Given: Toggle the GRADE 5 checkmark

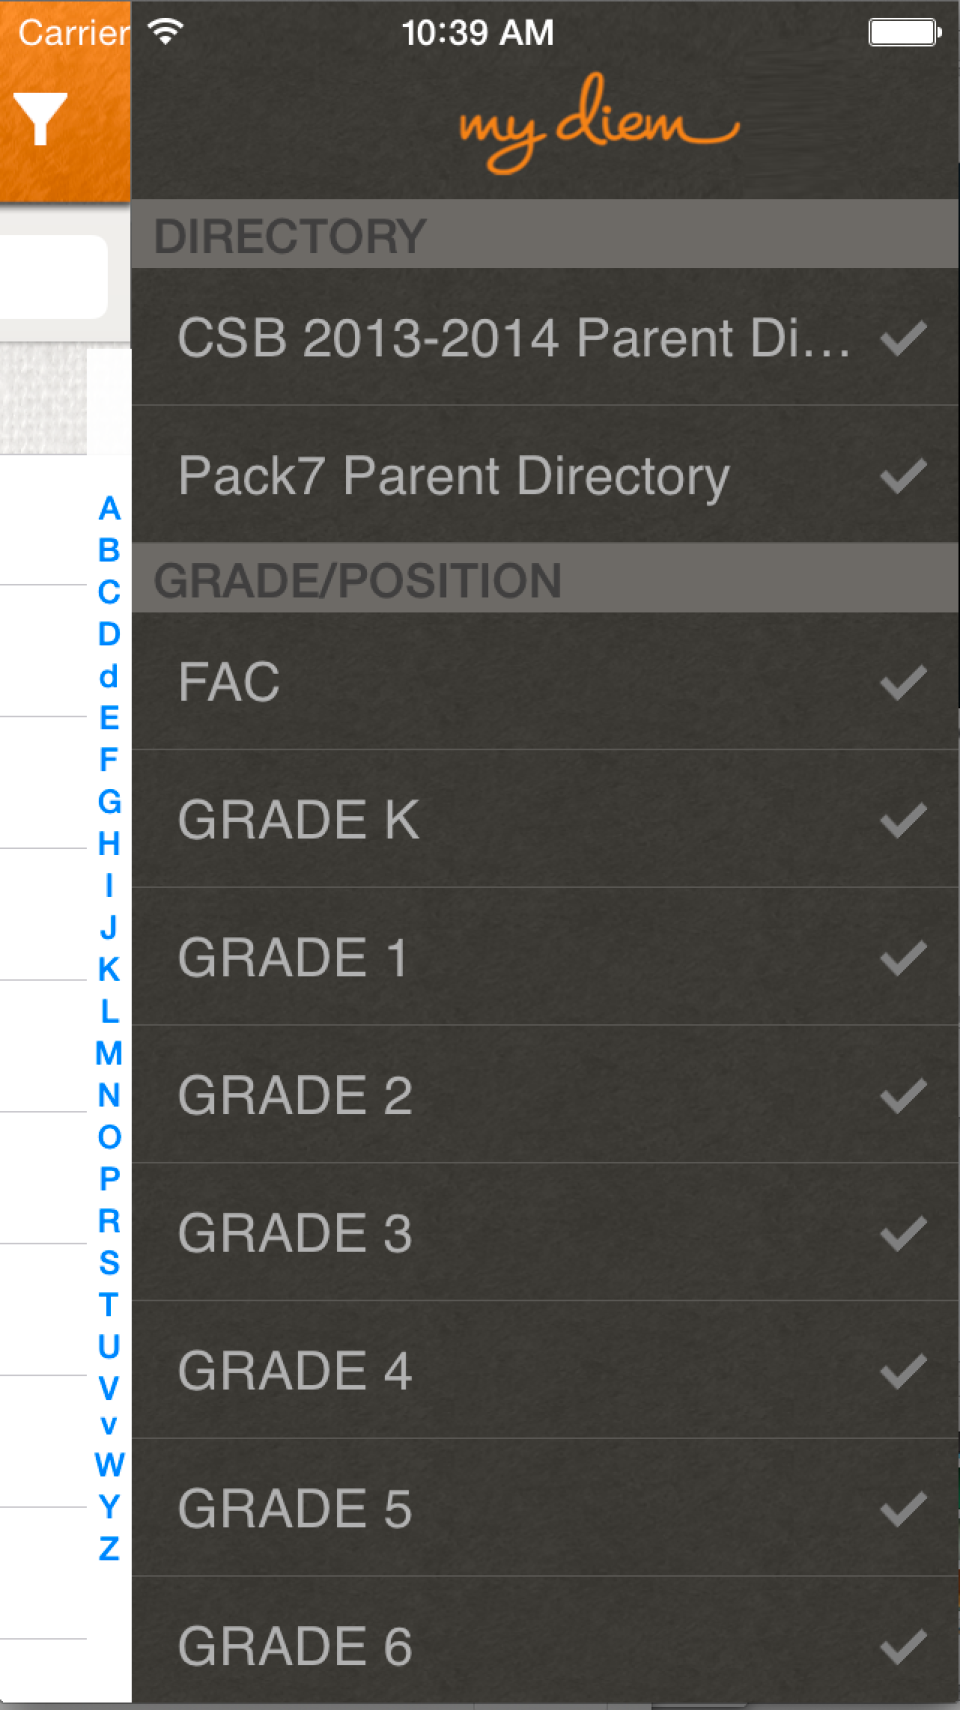Looking at the screenshot, I should pos(903,1509).
